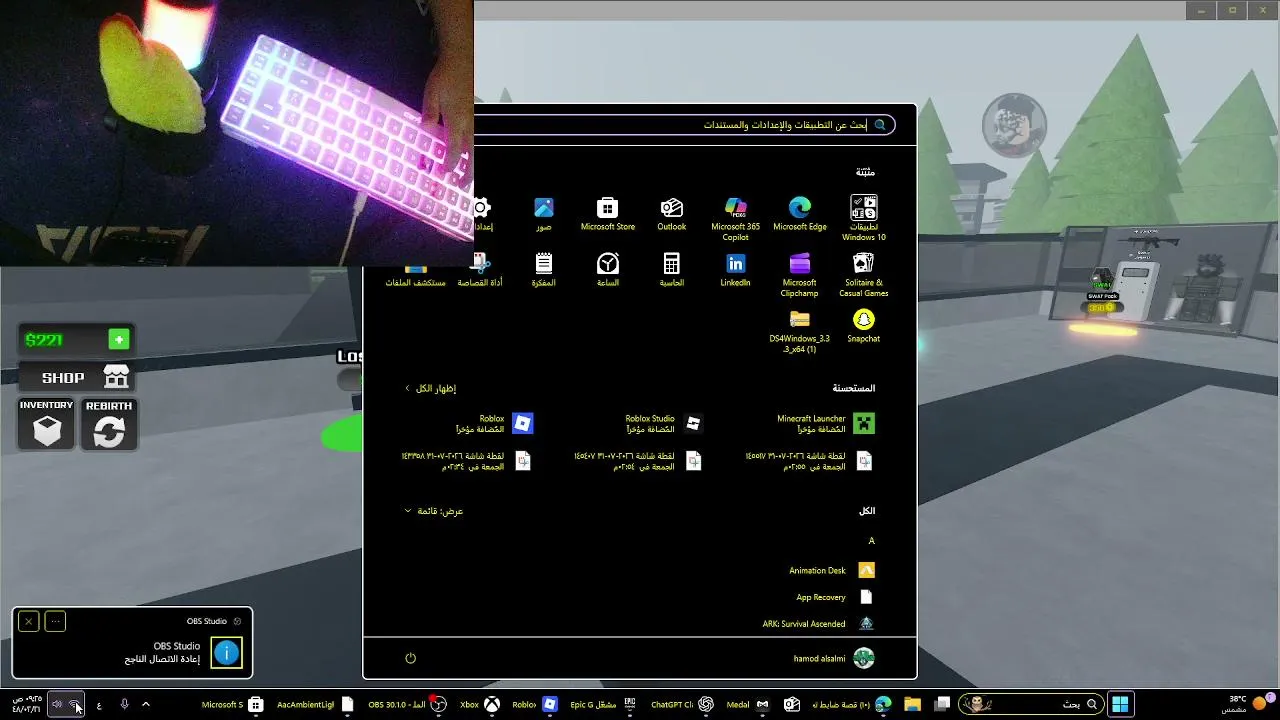Open Microsoft Store taskbar window
Viewport: 1280px width, 720px height.
click(232, 704)
